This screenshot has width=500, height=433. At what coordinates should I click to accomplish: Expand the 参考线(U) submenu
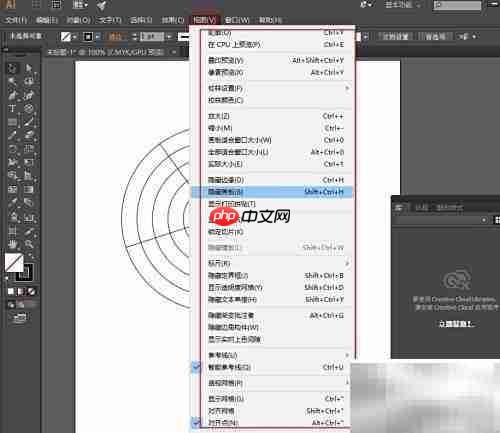pyautogui.click(x=272, y=355)
